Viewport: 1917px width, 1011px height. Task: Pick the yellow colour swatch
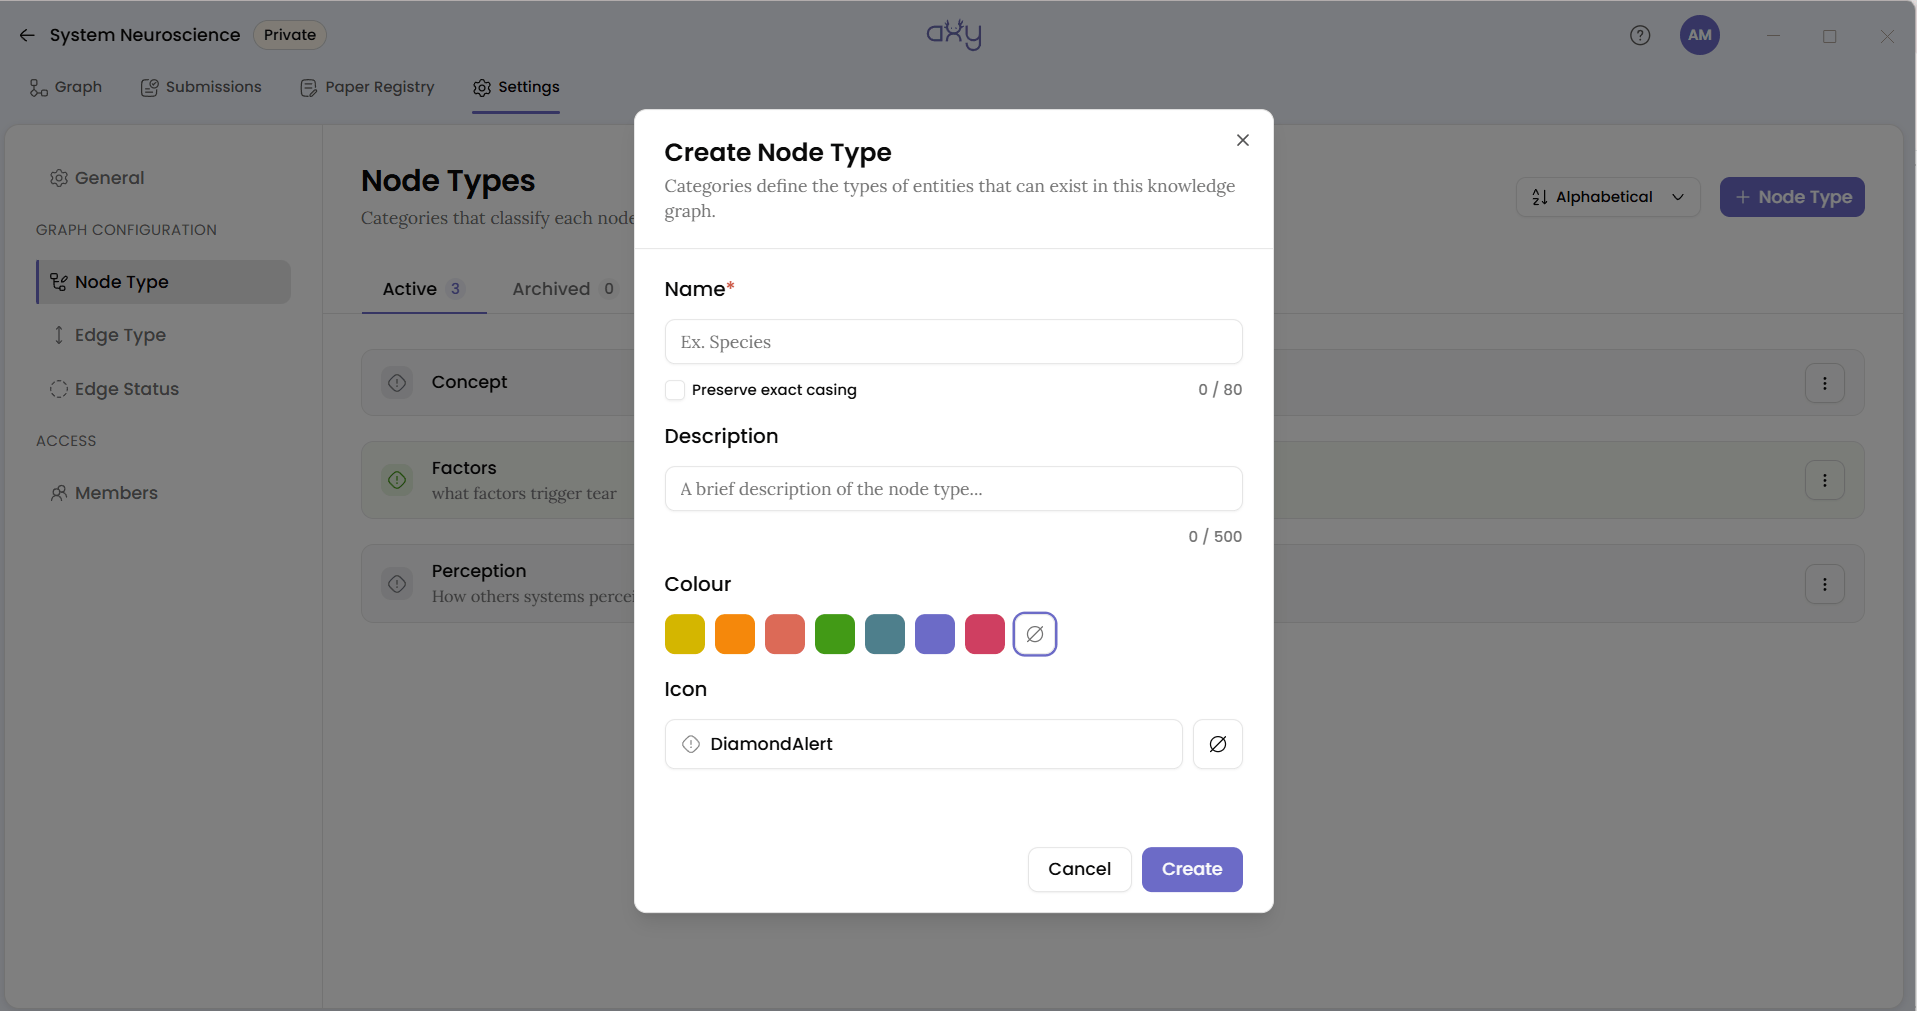(685, 634)
